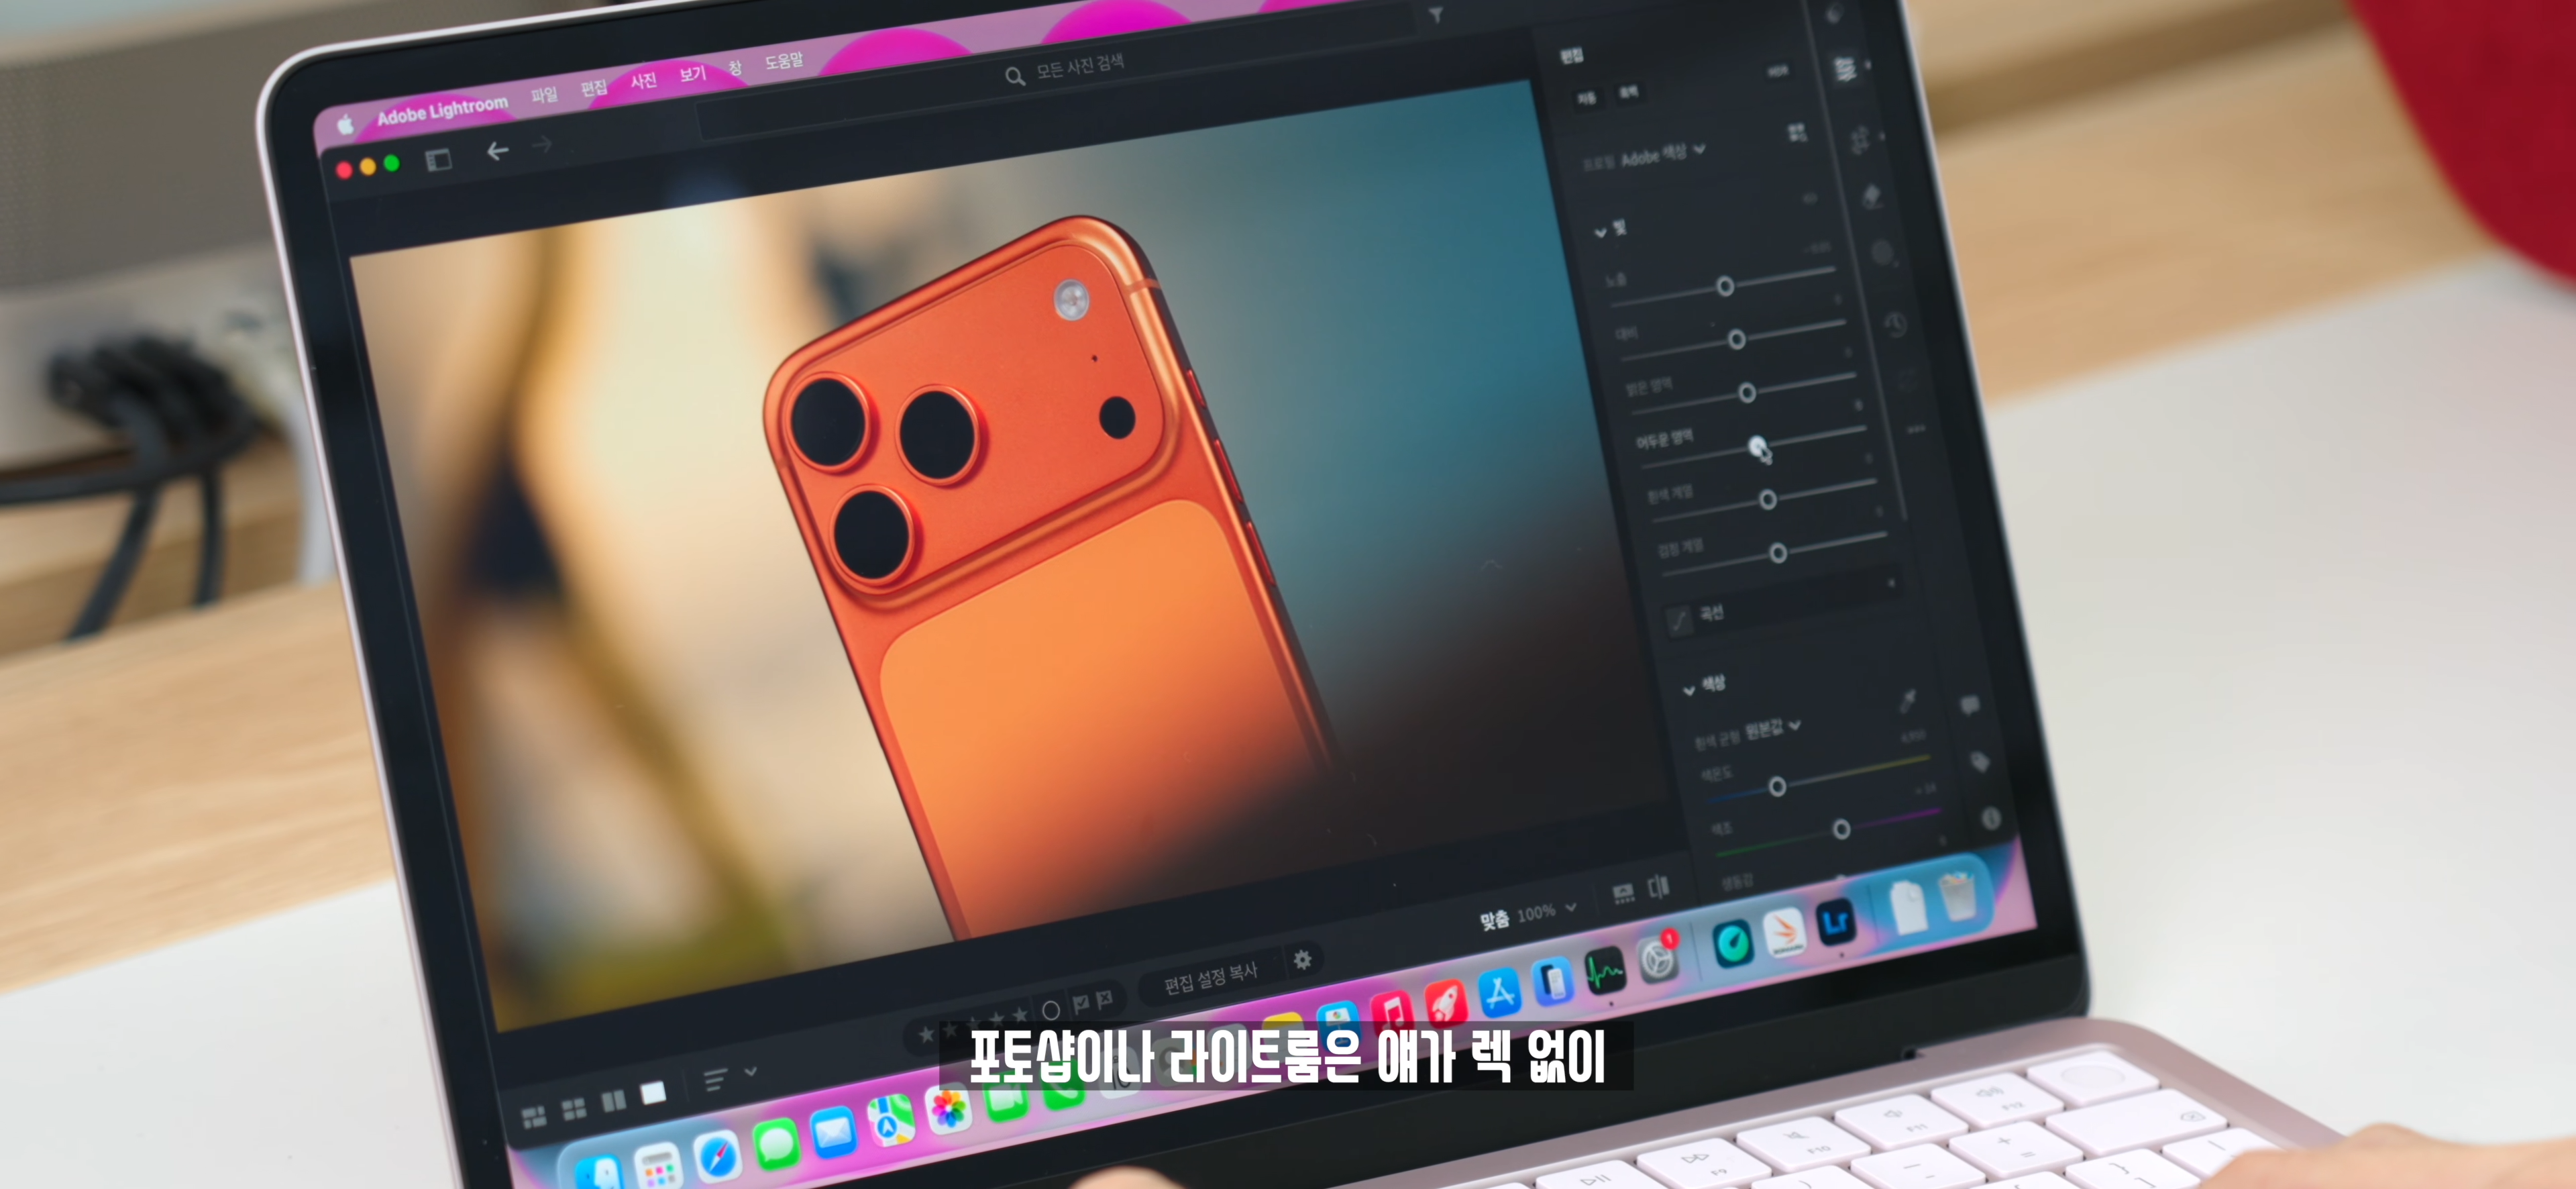Open the 도움말 menu
2576x1189 pixels.
point(784,61)
